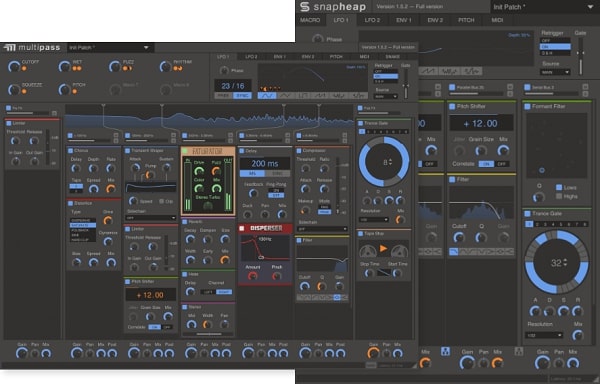Click the CUTOFF macro knob in Multipass

coord(14,66)
